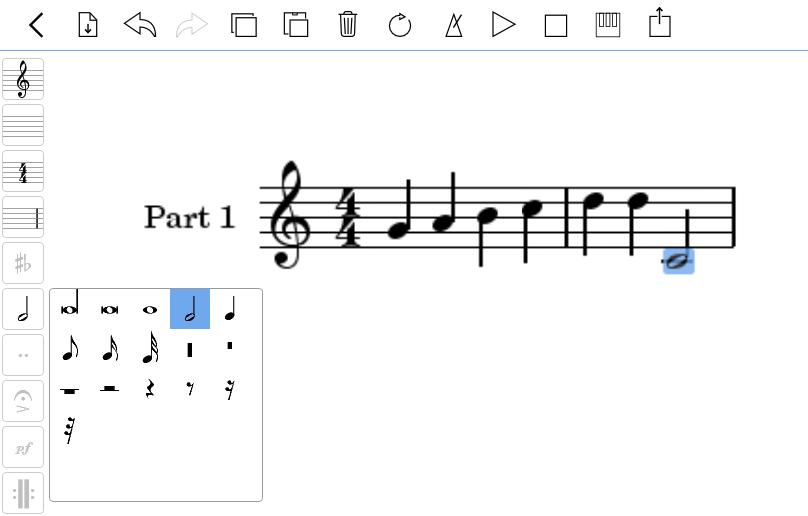The height and width of the screenshot is (516, 808).
Task: Go back with the left chevron
Action: (x=36, y=25)
